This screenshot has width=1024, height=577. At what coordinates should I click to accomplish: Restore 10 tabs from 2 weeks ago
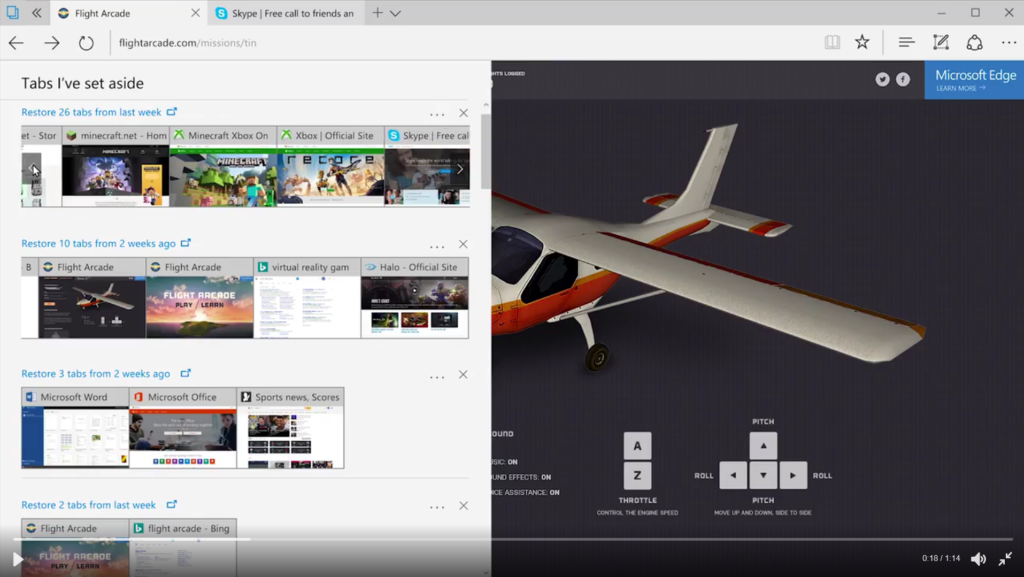[x=97, y=243]
